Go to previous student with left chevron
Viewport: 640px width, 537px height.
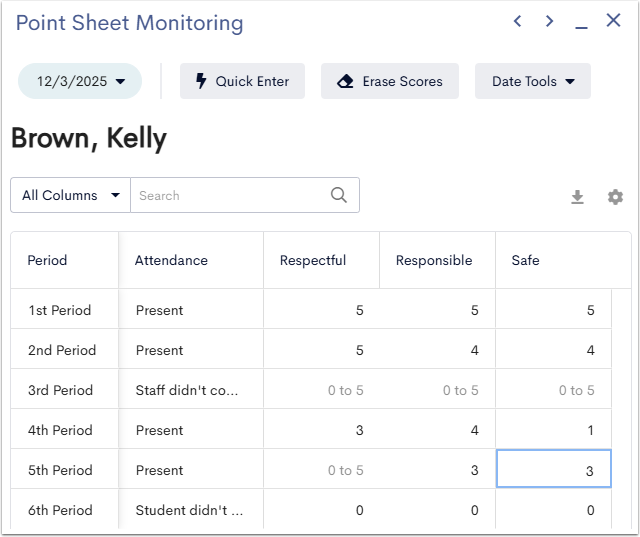click(x=518, y=21)
